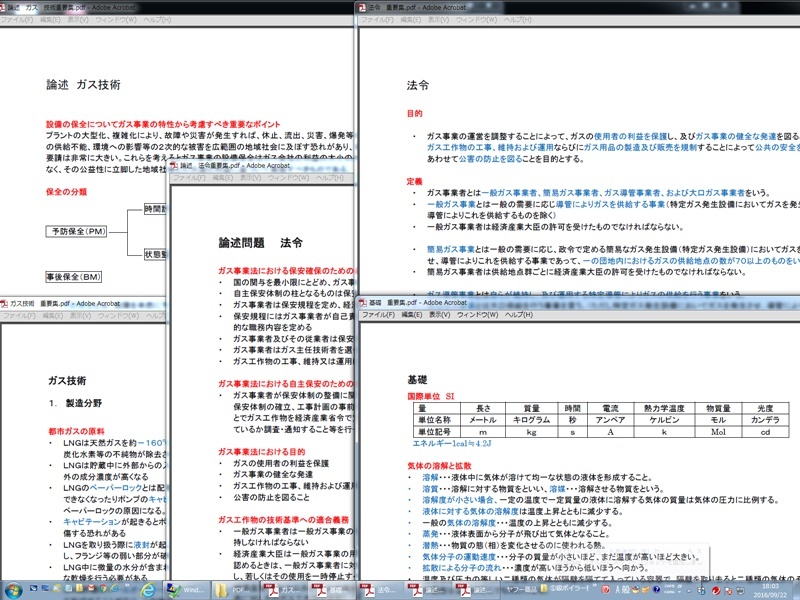Open 編集(E) menu in ガス技術 重要集 window
This screenshot has height=600, width=800.
(52, 315)
